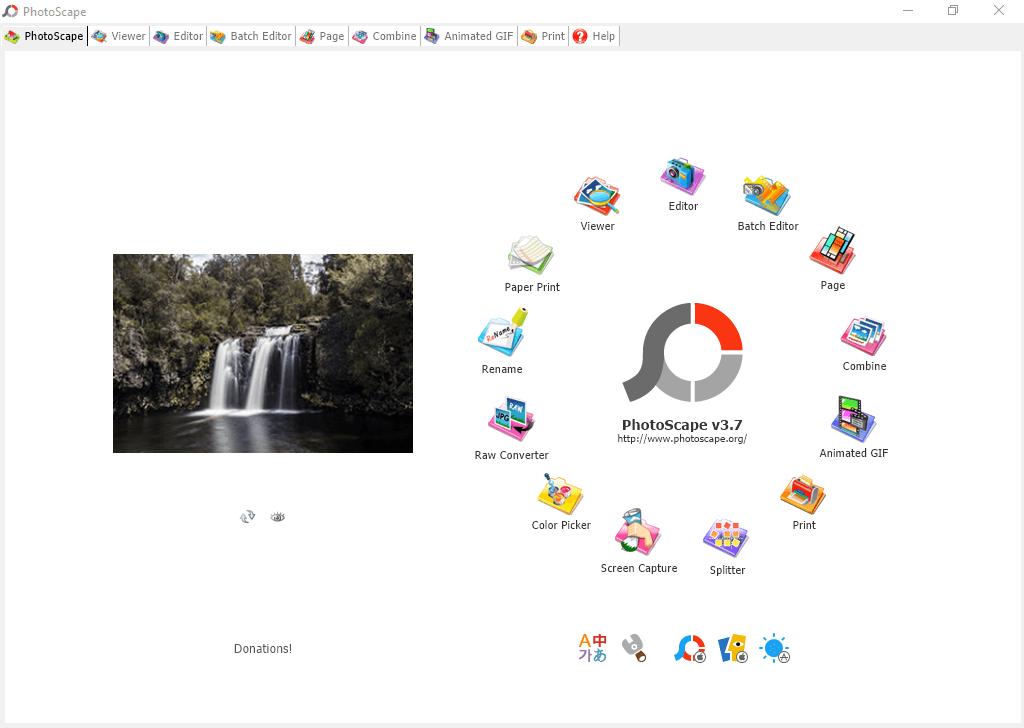Screen dimensions: 1024x728
Task: Click the Donations! link
Action: coord(263,649)
